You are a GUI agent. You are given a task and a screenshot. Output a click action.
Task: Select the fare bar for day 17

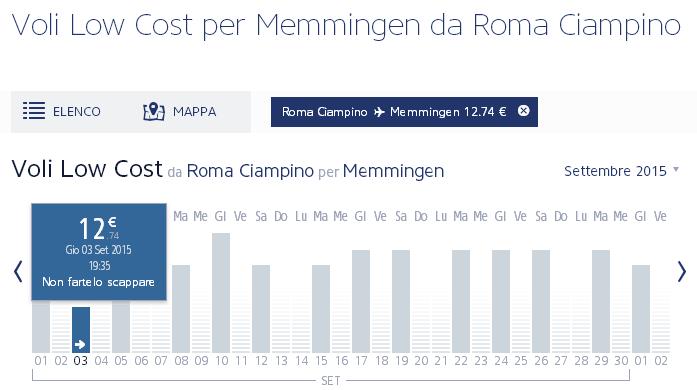pyautogui.click(x=361, y=301)
